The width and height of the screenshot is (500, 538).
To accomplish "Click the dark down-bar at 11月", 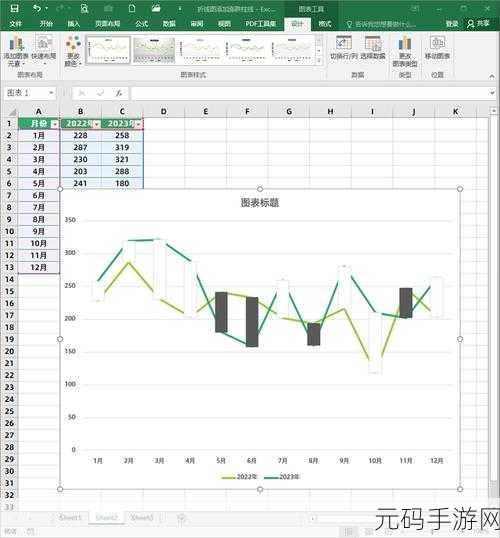I will [406, 303].
